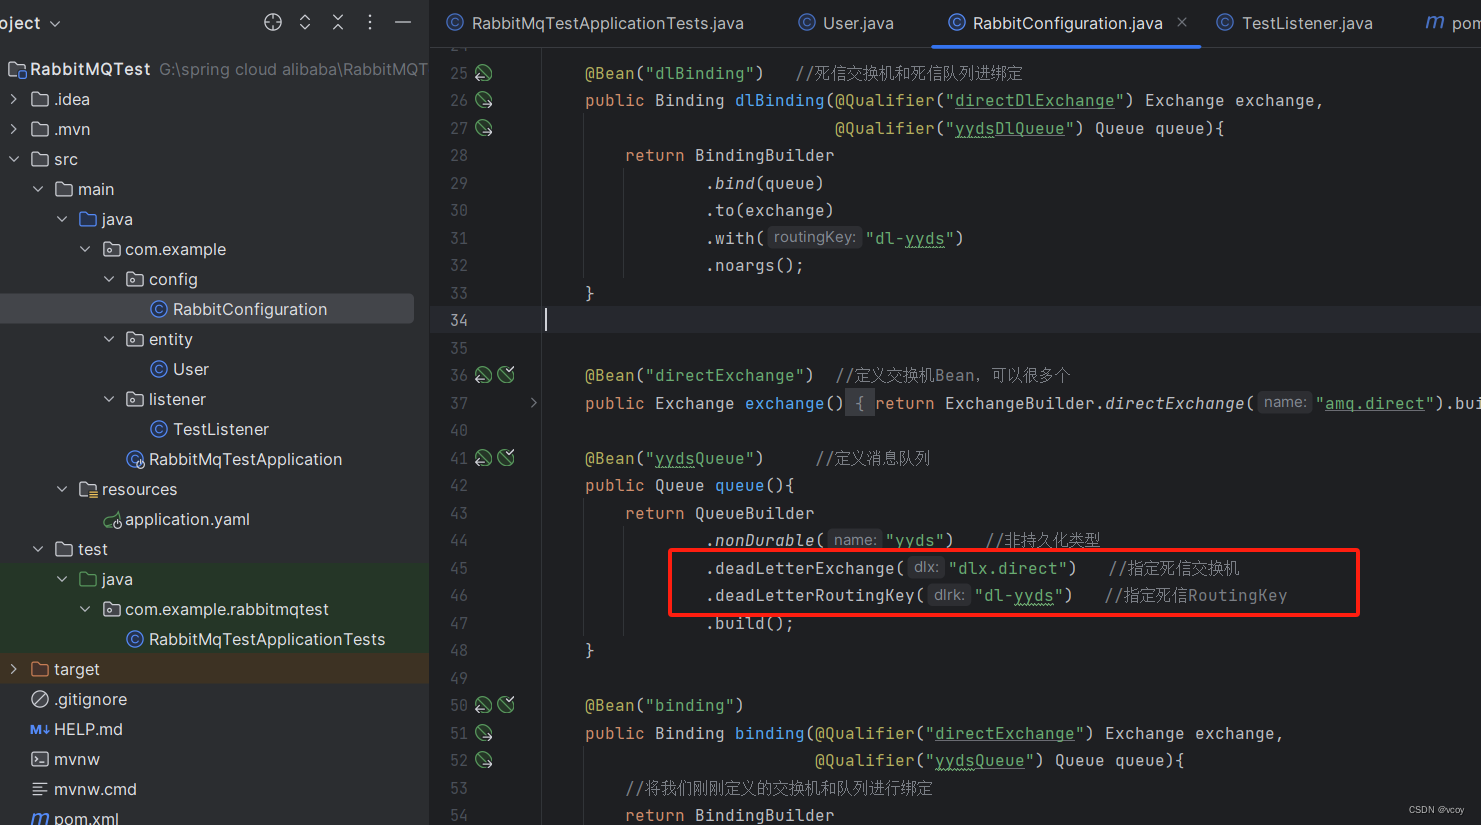Switch to TestListener.java tab

tap(1295, 23)
